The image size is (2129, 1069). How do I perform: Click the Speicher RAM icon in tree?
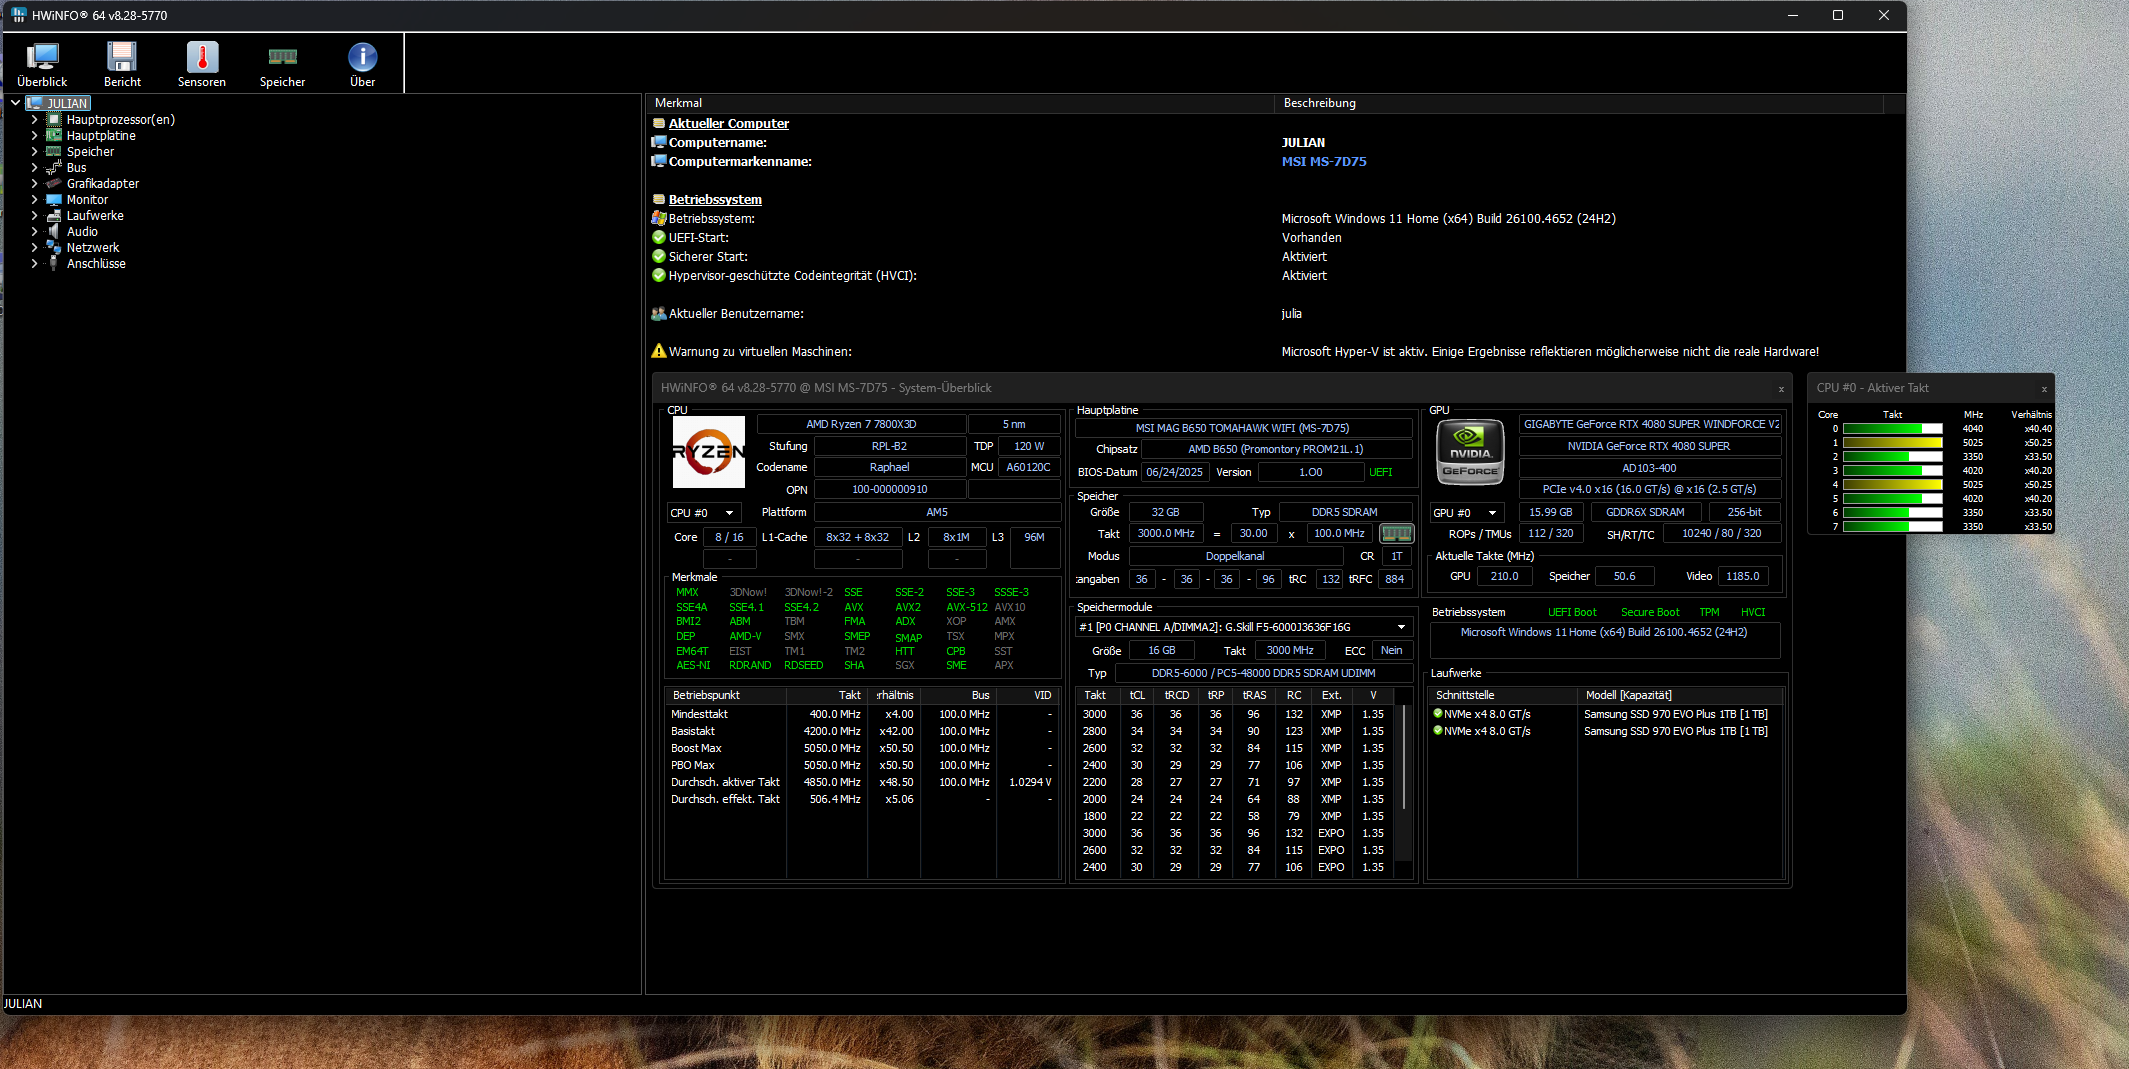[54, 151]
